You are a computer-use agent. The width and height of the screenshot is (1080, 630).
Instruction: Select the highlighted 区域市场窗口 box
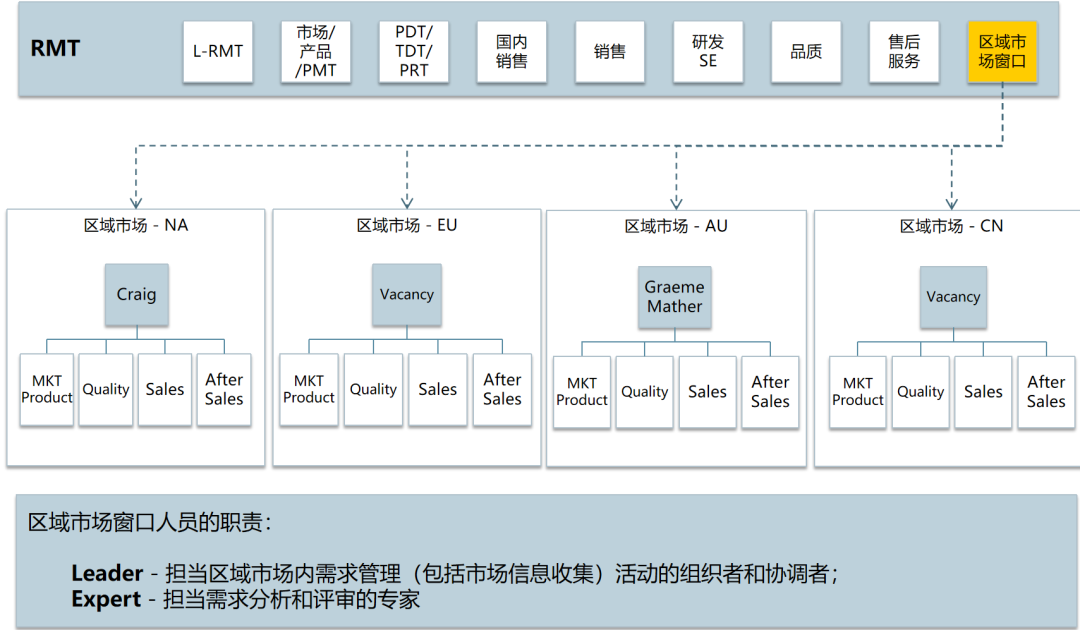(1003, 51)
